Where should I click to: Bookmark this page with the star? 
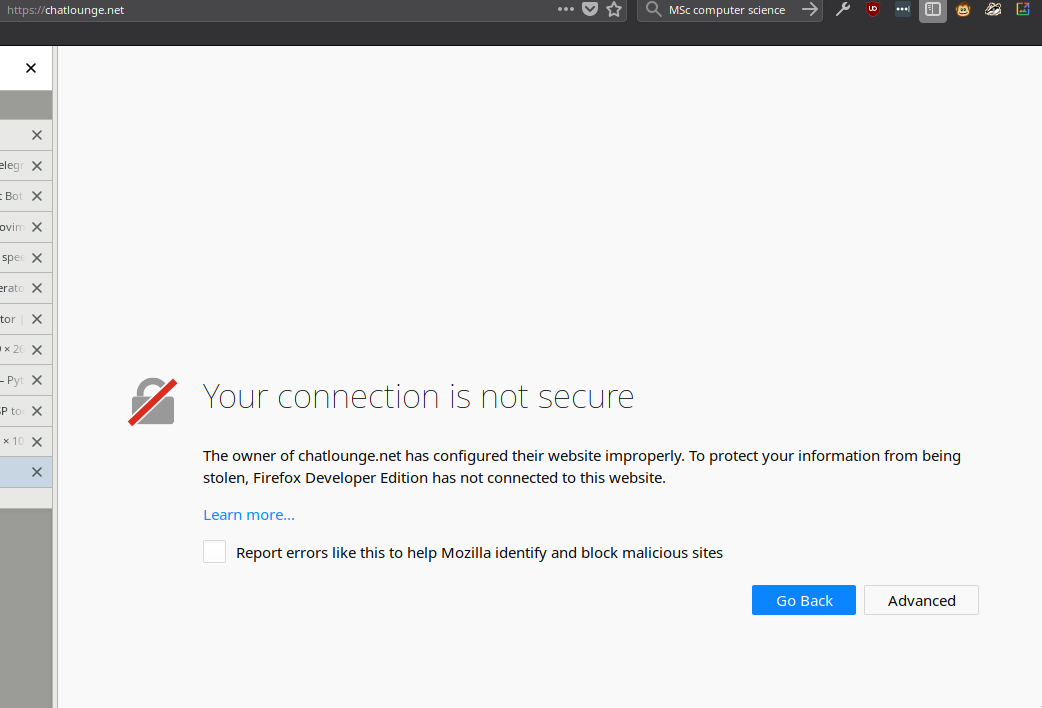614,9
